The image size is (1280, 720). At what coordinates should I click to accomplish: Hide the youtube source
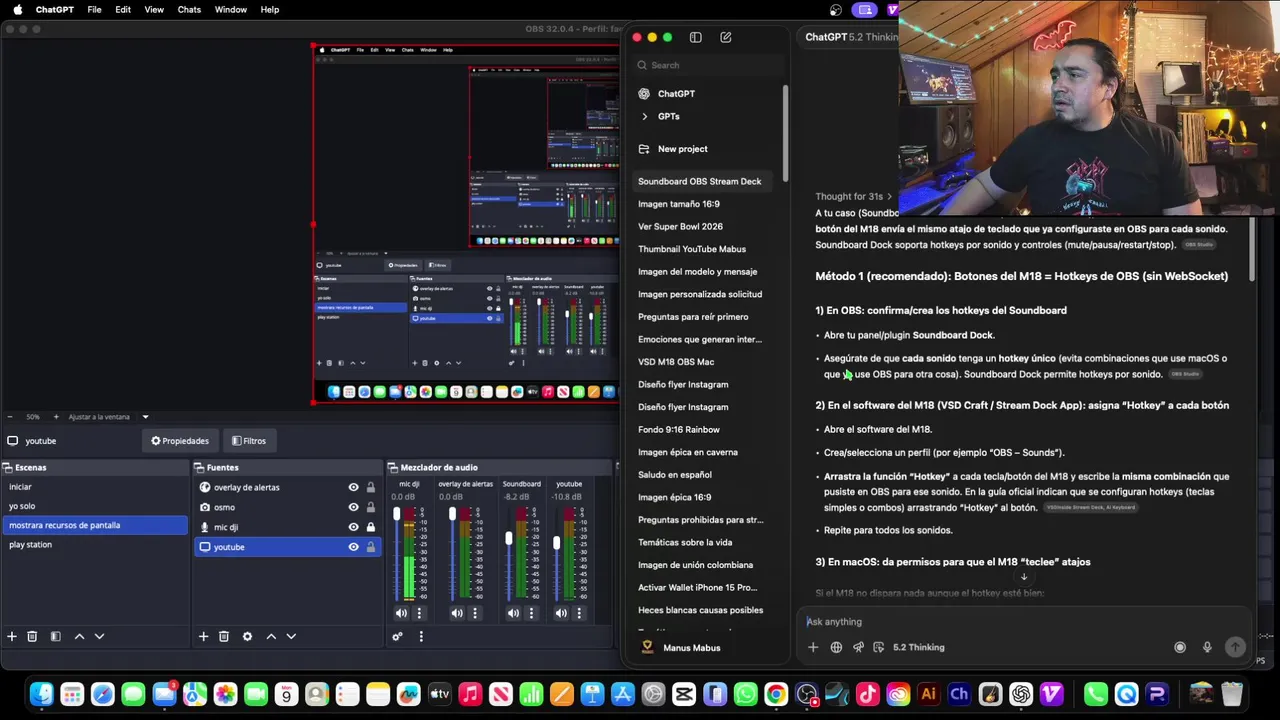(x=353, y=547)
